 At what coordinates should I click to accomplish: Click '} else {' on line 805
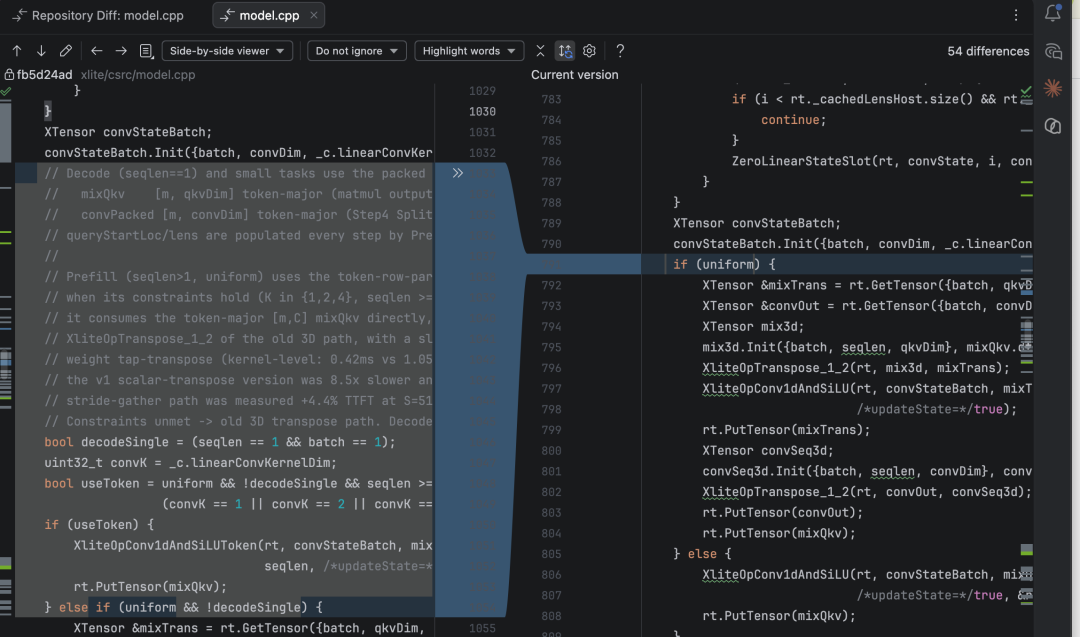[702, 554]
